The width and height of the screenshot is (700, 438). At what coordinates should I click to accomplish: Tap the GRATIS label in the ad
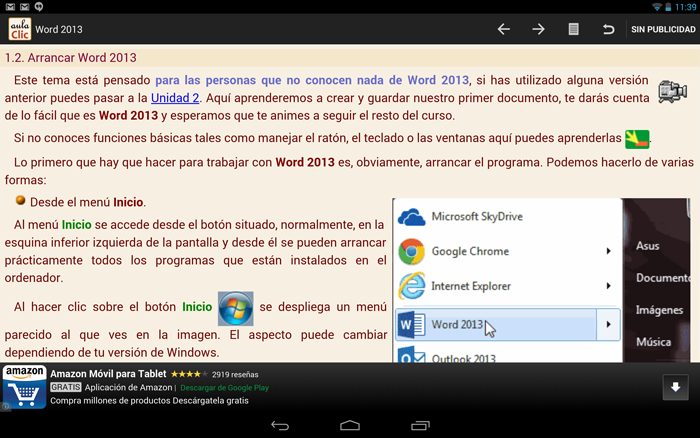pyautogui.click(x=66, y=387)
